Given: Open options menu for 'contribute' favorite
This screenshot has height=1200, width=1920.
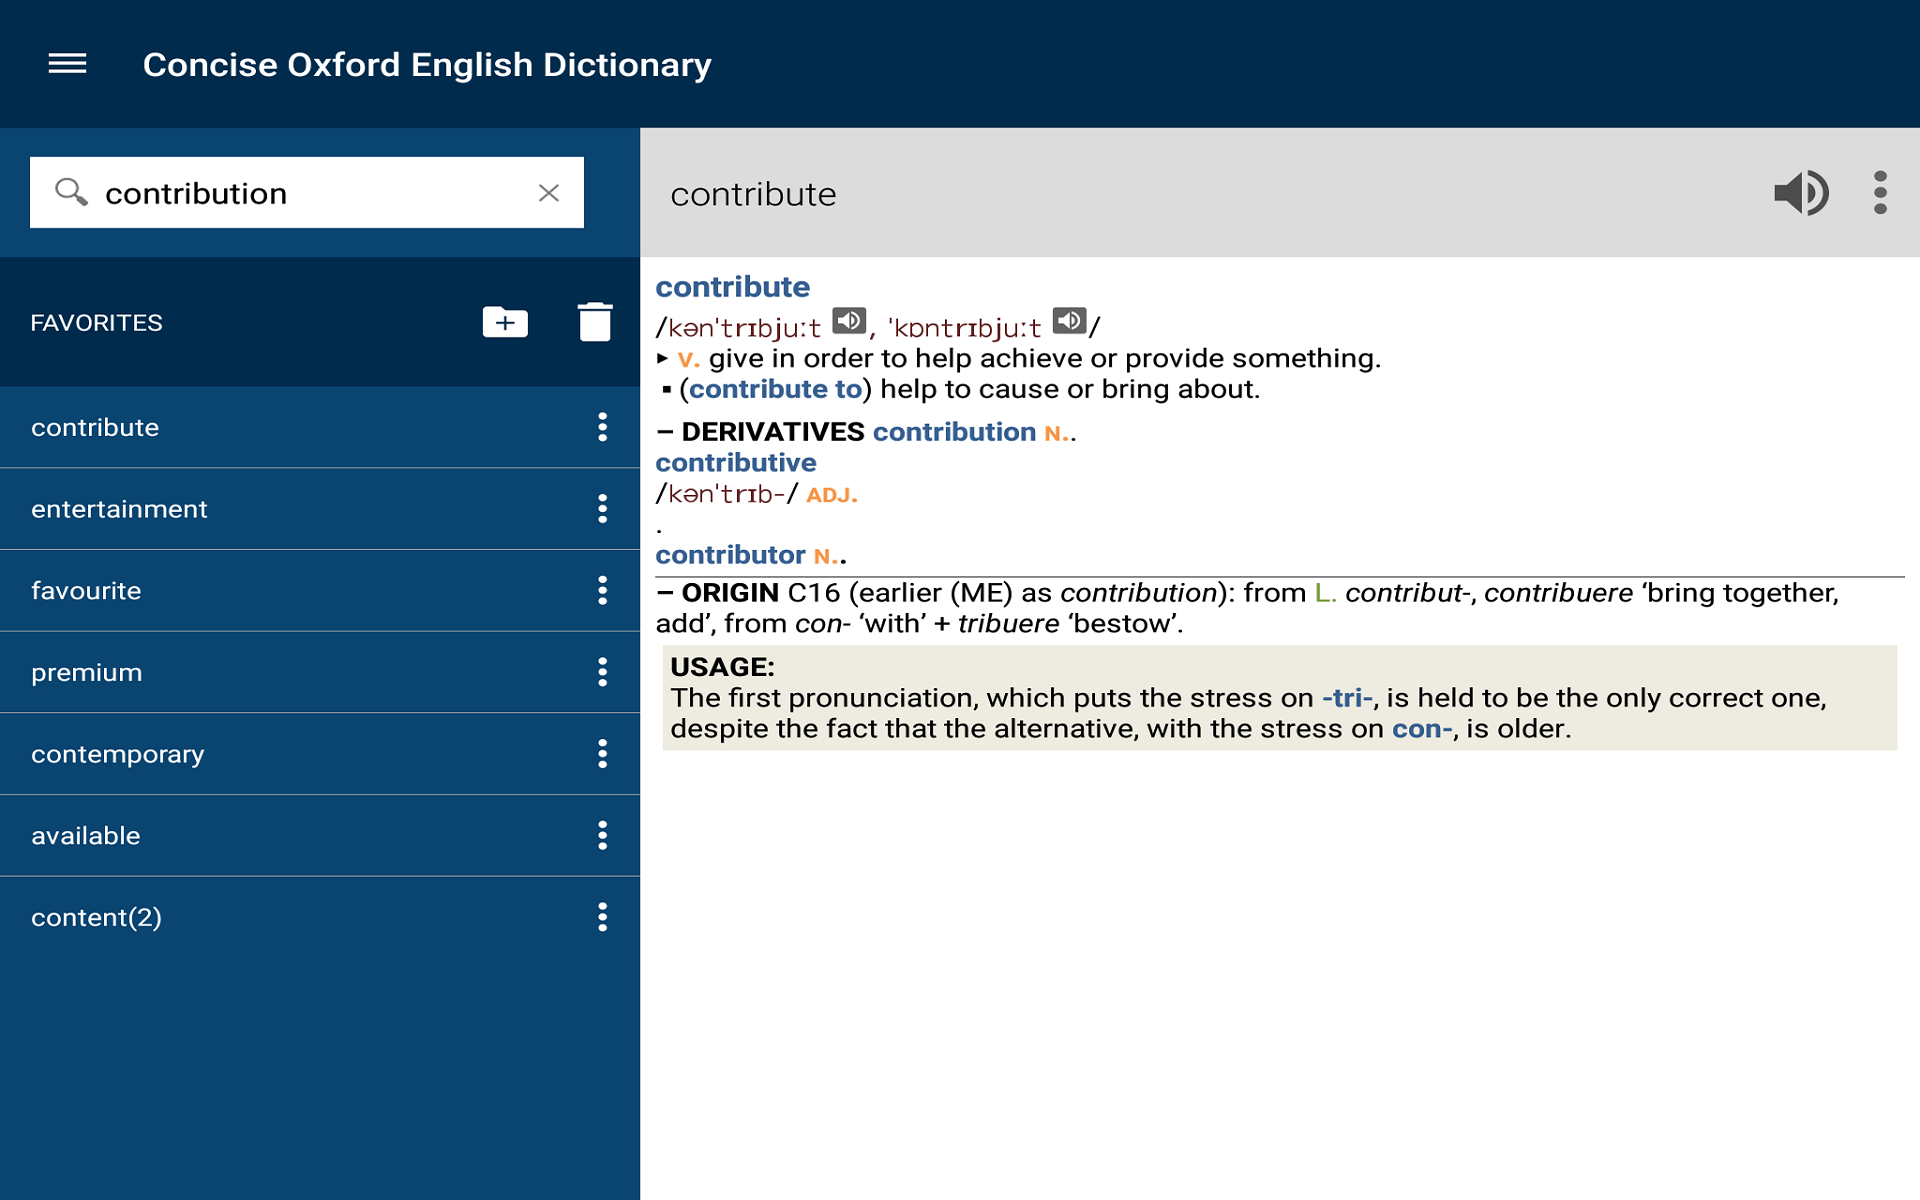Looking at the screenshot, I should 603,427.
